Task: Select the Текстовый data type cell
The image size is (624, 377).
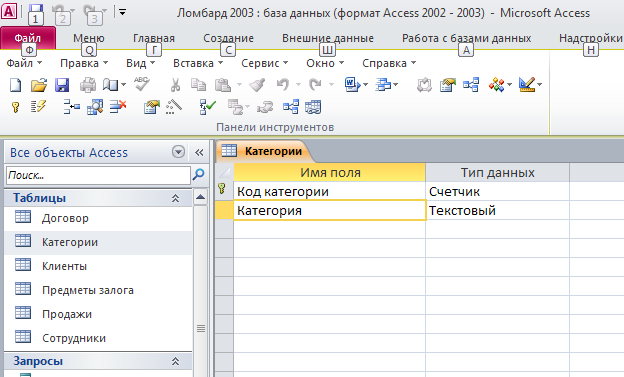Action: (x=497, y=211)
